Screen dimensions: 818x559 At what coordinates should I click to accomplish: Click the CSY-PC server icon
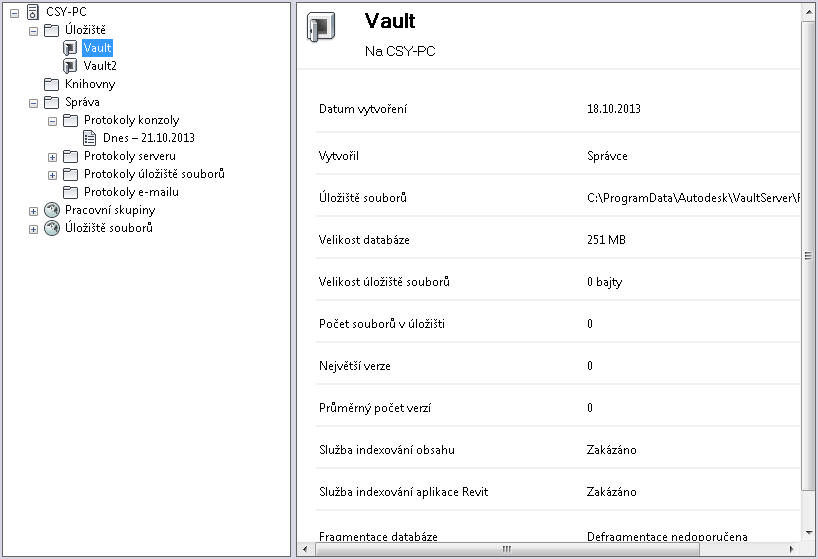coord(33,11)
